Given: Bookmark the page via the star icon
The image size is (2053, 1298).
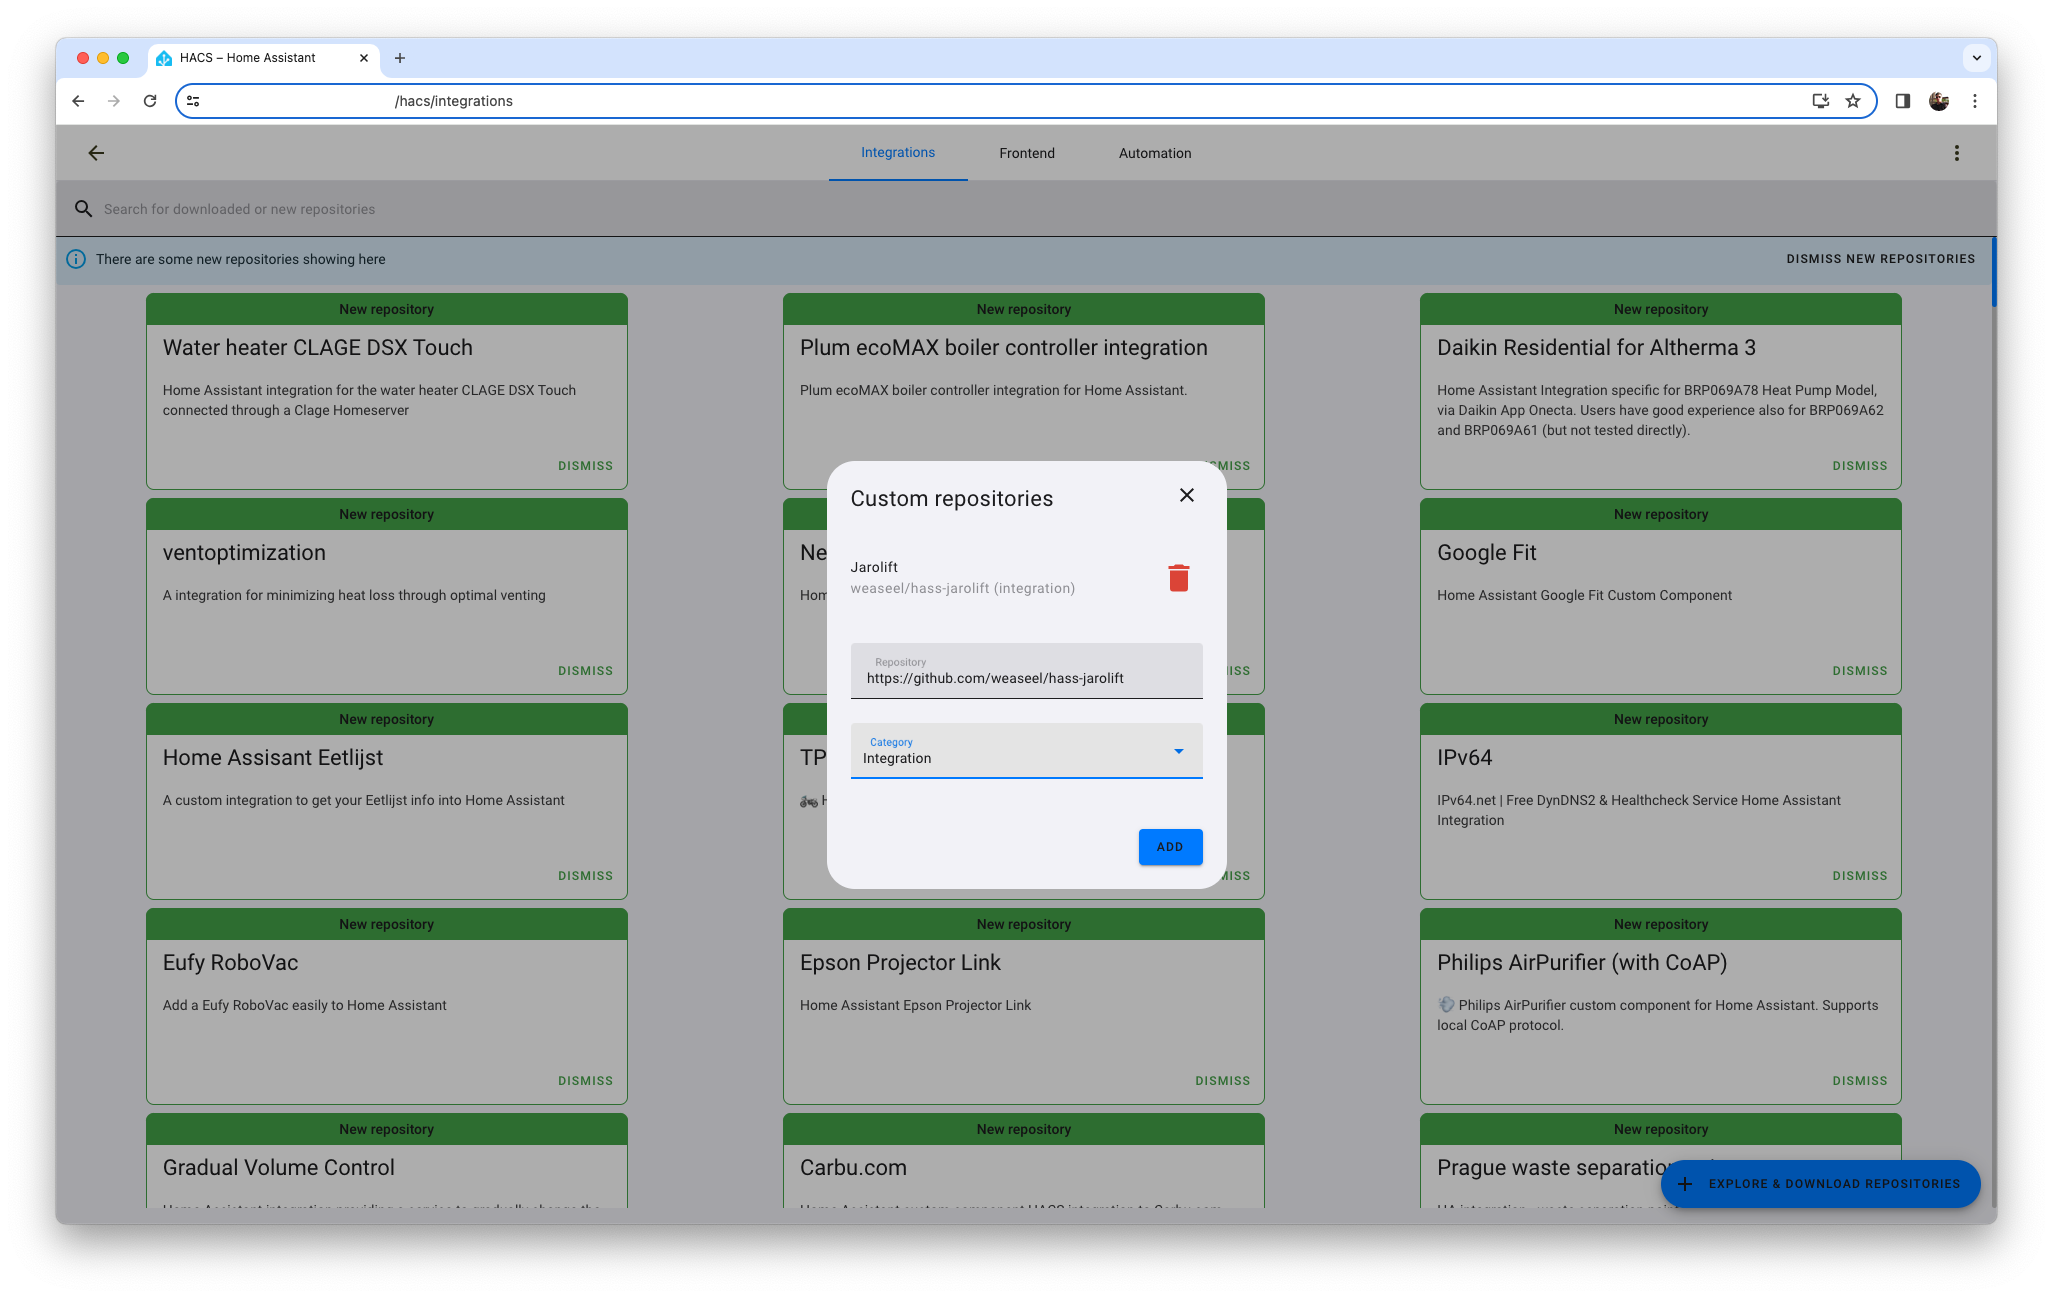Looking at the screenshot, I should pos(1853,101).
